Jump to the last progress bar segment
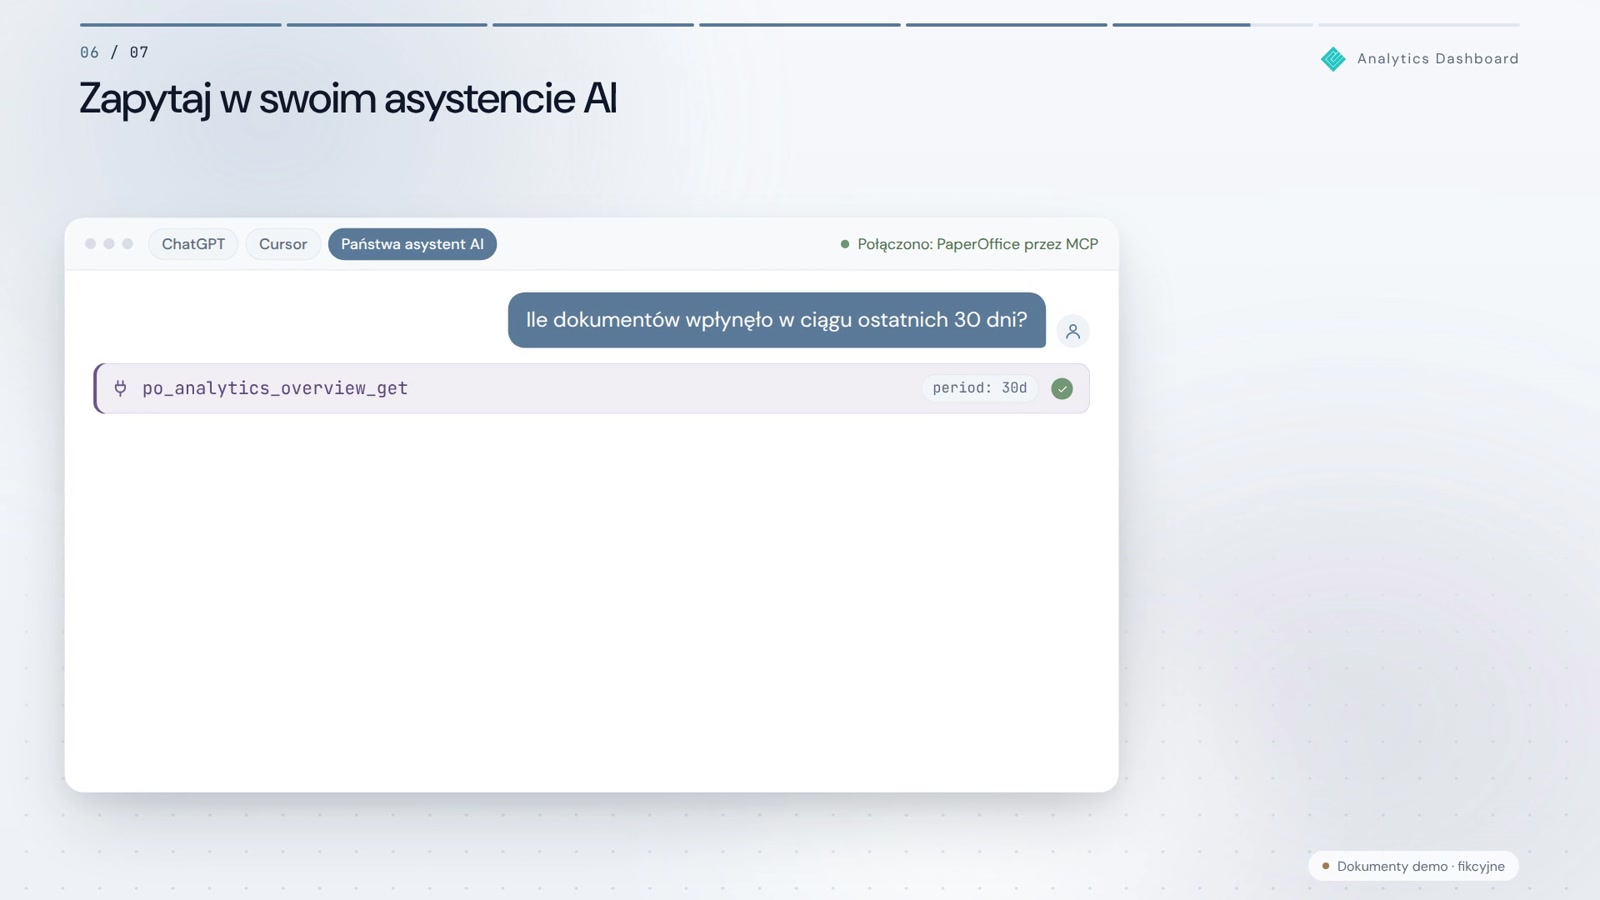Image resolution: width=1600 pixels, height=900 pixels. tap(1419, 24)
